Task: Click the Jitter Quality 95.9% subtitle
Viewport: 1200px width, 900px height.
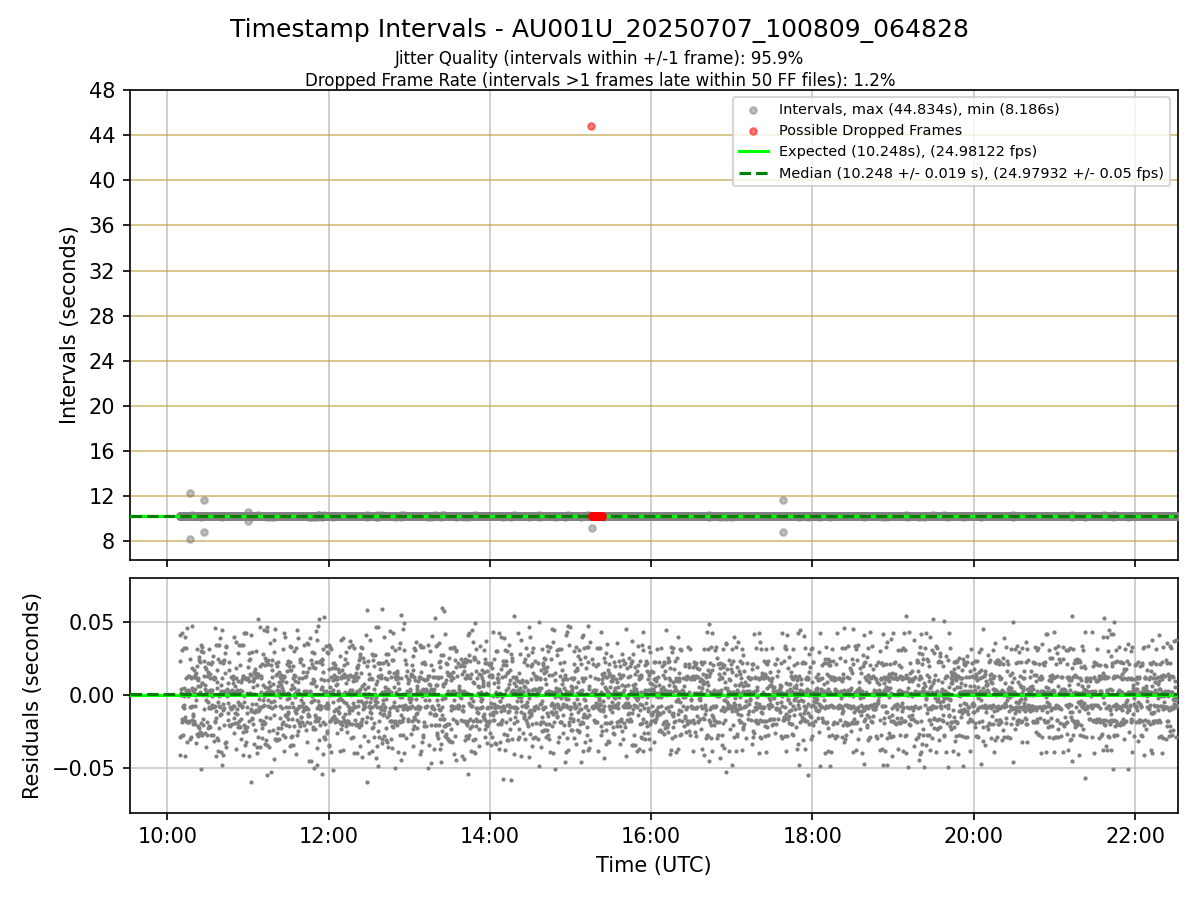Action: click(x=599, y=58)
